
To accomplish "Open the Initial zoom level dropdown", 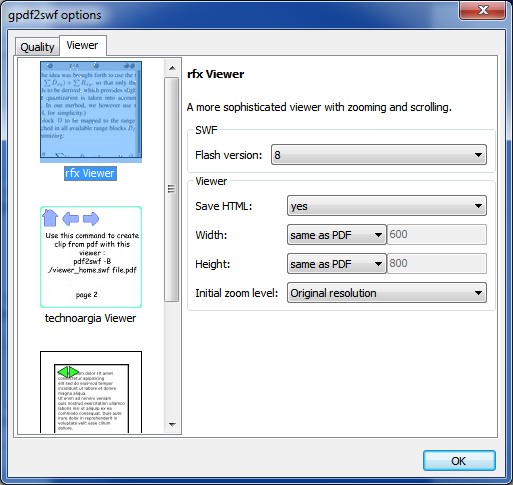I will [x=387, y=293].
